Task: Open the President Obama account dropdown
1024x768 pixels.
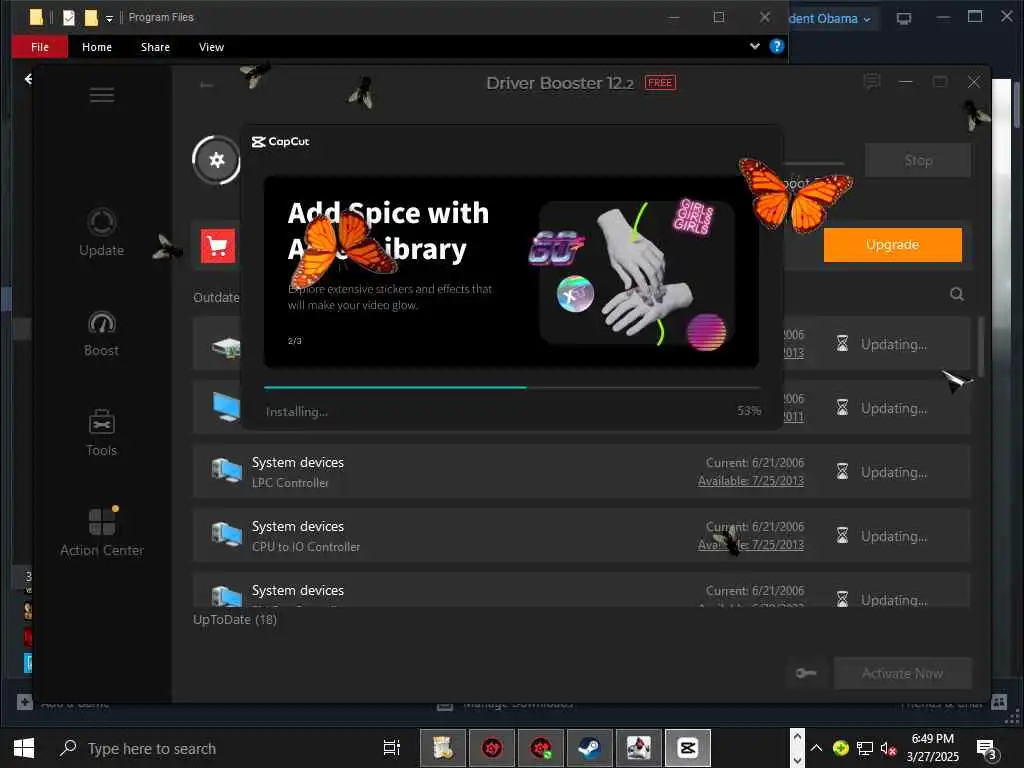Action: 831,19
